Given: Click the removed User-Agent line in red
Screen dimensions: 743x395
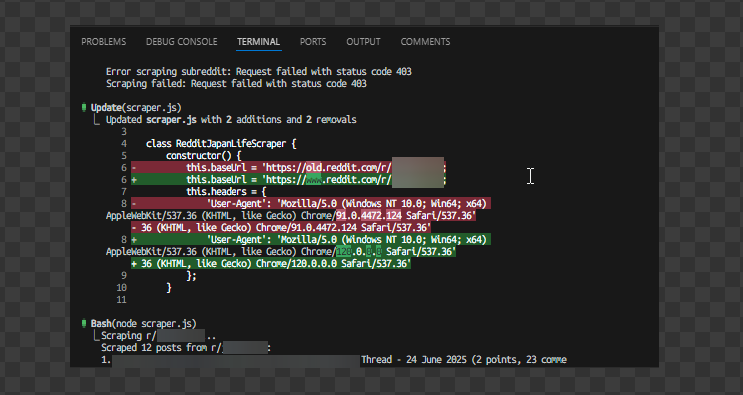Looking at the screenshot, I should coord(311,204).
